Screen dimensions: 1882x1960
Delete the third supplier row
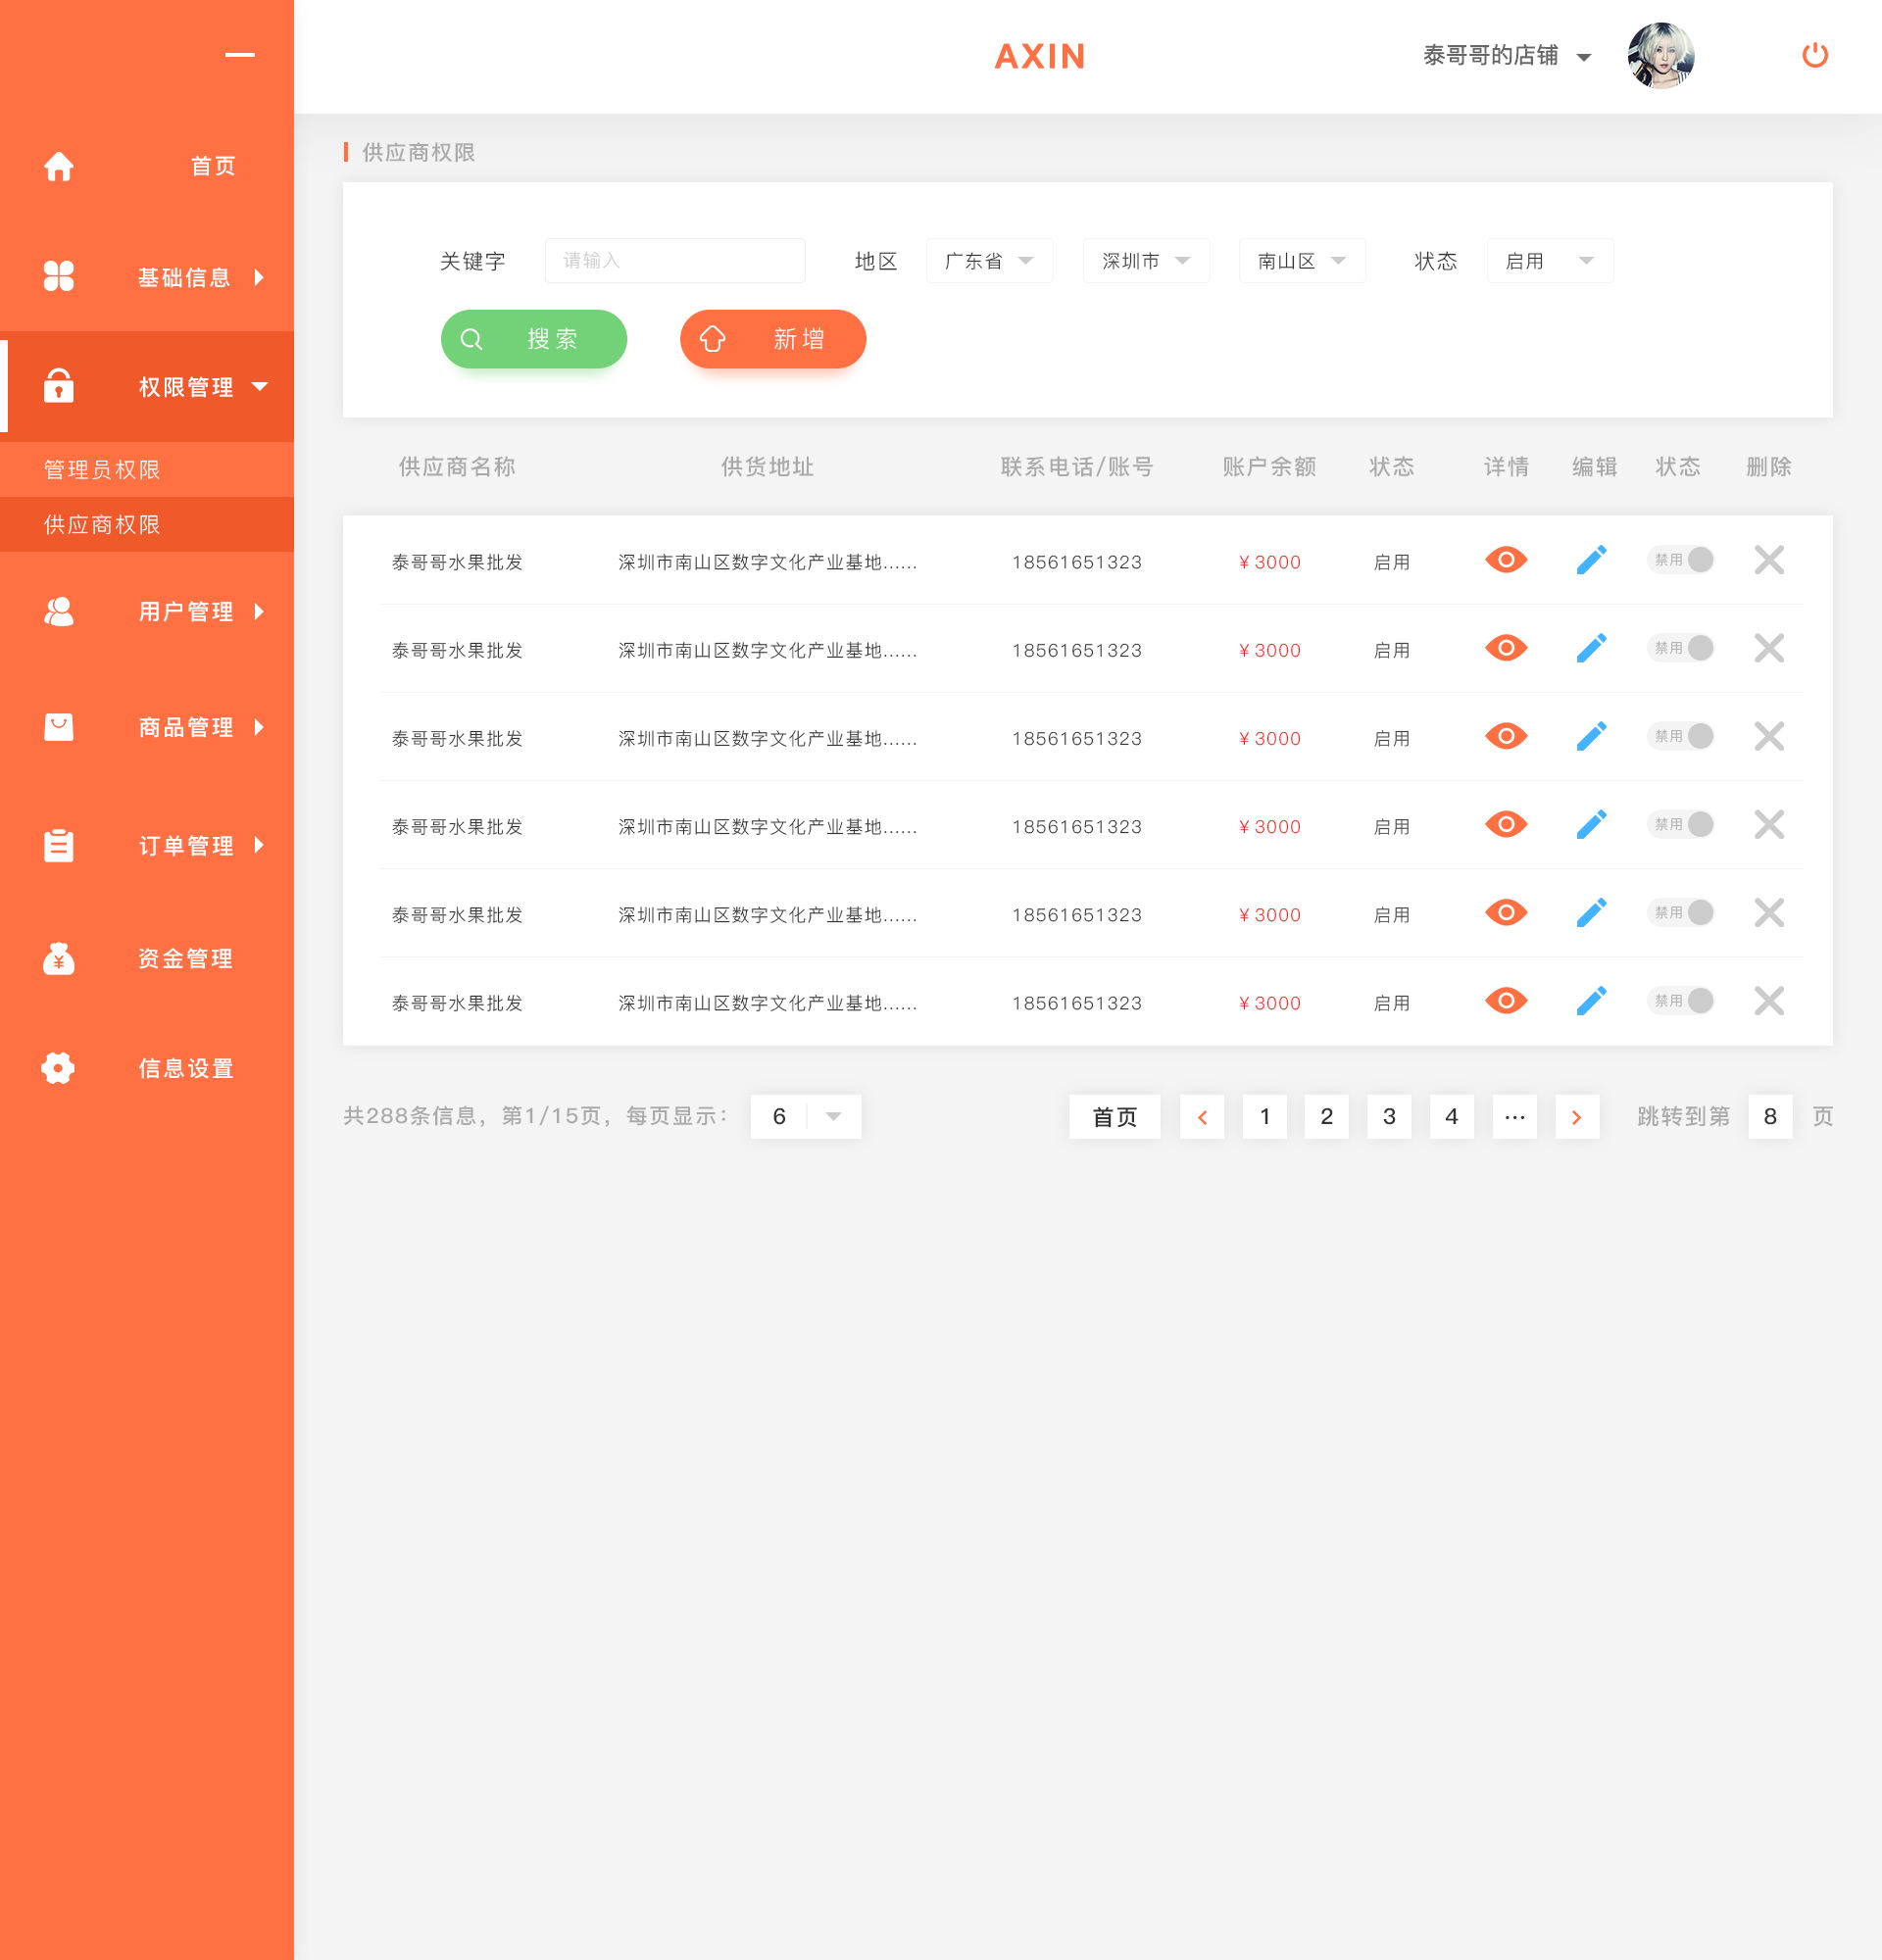(1769, 737)
